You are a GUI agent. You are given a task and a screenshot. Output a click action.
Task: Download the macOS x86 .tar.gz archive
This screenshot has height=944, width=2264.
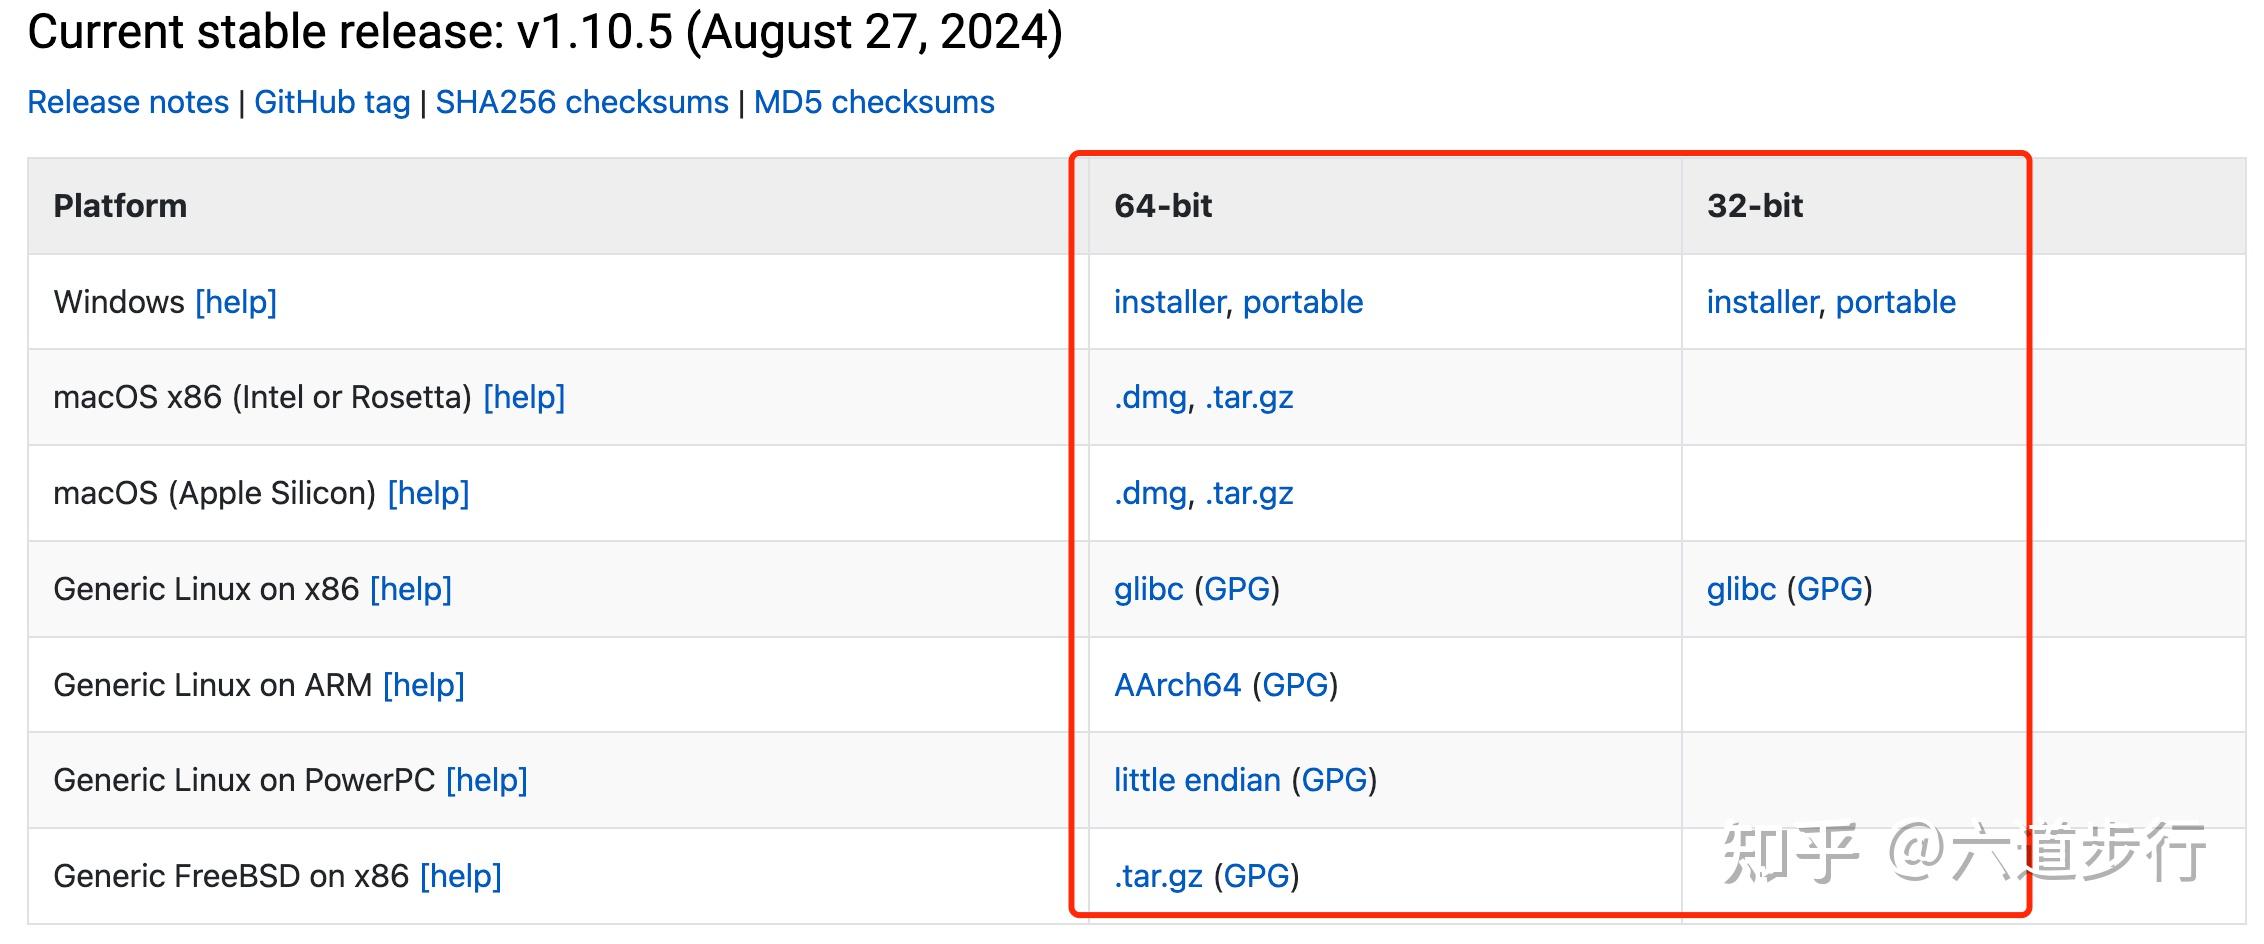(x=1249, y=398)
